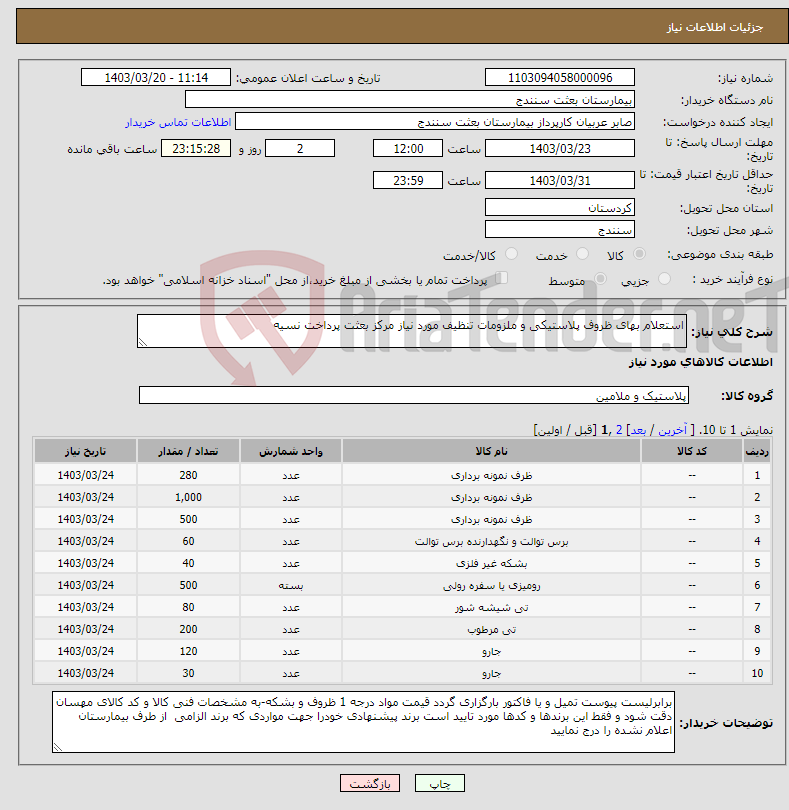Click the price validity date 1403/03/31 field
The width and height of the screenshot is (789, 810).
pos(560,180)
